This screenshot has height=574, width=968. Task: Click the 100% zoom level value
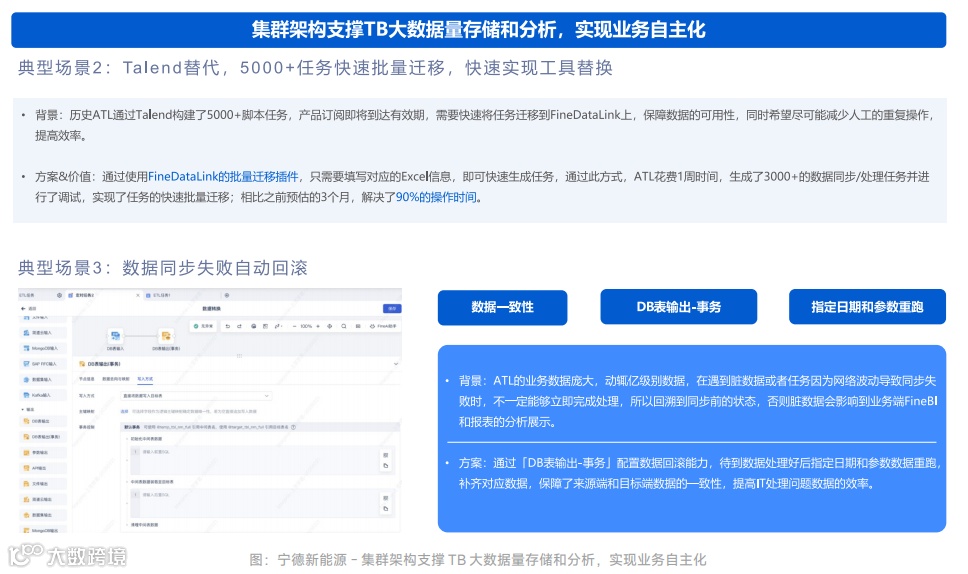click(306, 326)
